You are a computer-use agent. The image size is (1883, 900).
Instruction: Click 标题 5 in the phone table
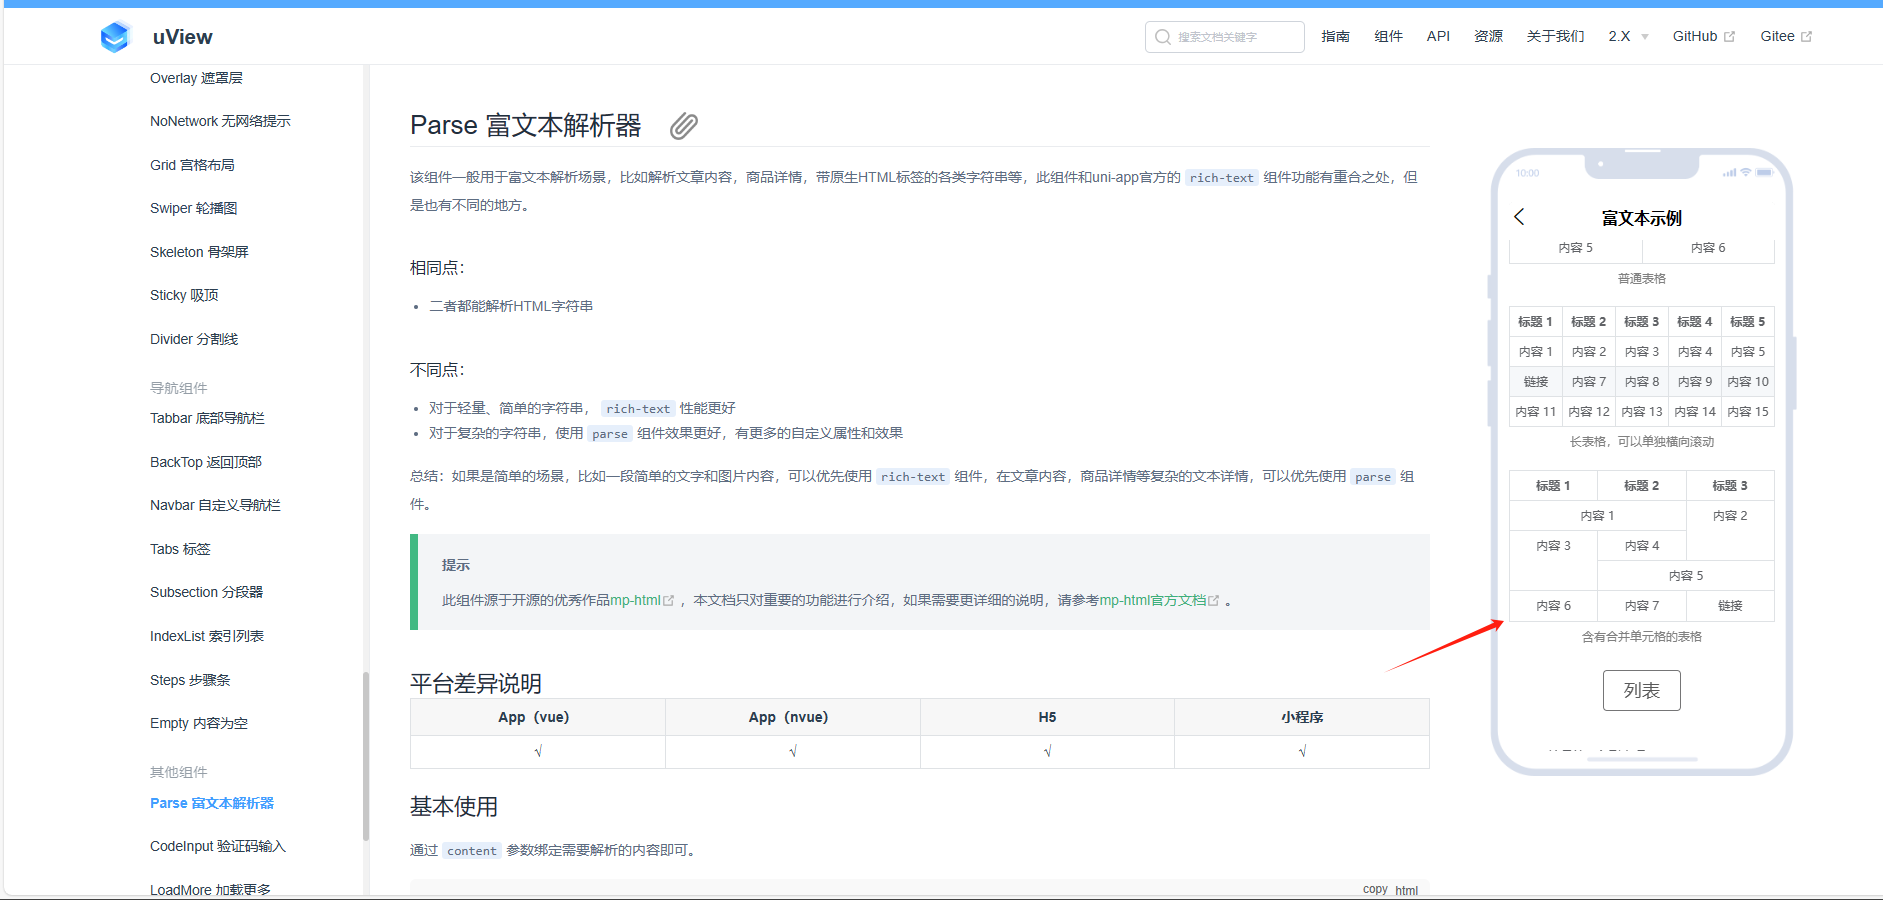point(1748,322)
